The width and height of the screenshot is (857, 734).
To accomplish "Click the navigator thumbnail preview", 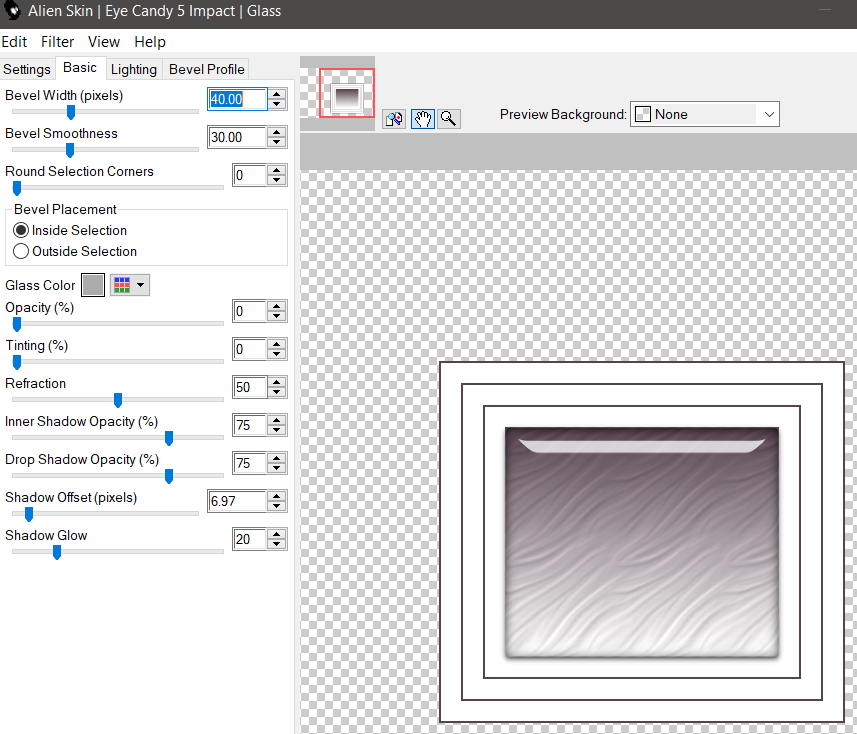I will [x=346, y=93].
